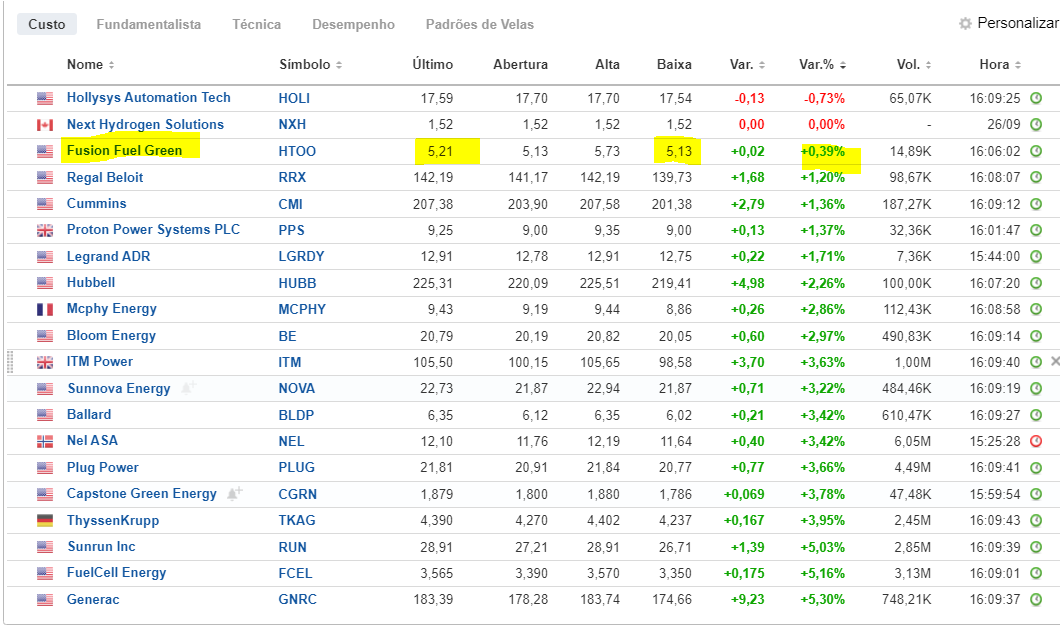1061x631 pixels.
Task: Open the PLUG symbol link
Action: tap(296, 468)
